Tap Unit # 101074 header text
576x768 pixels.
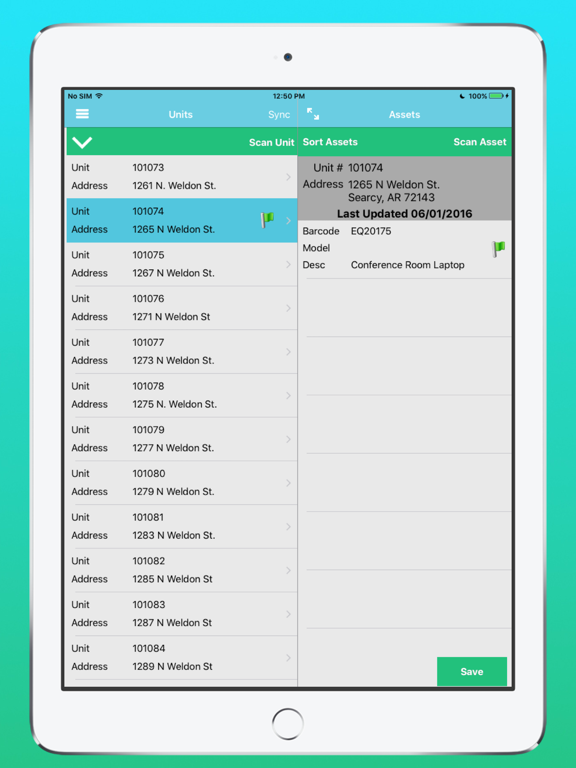click(348, 168)
